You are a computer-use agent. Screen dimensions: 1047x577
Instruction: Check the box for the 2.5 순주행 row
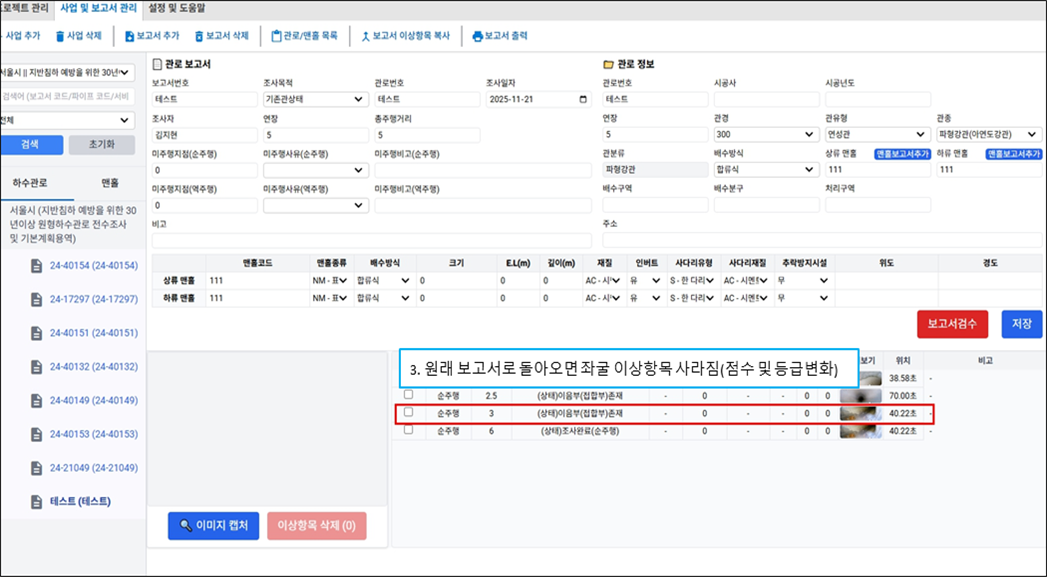pos(408,395)
